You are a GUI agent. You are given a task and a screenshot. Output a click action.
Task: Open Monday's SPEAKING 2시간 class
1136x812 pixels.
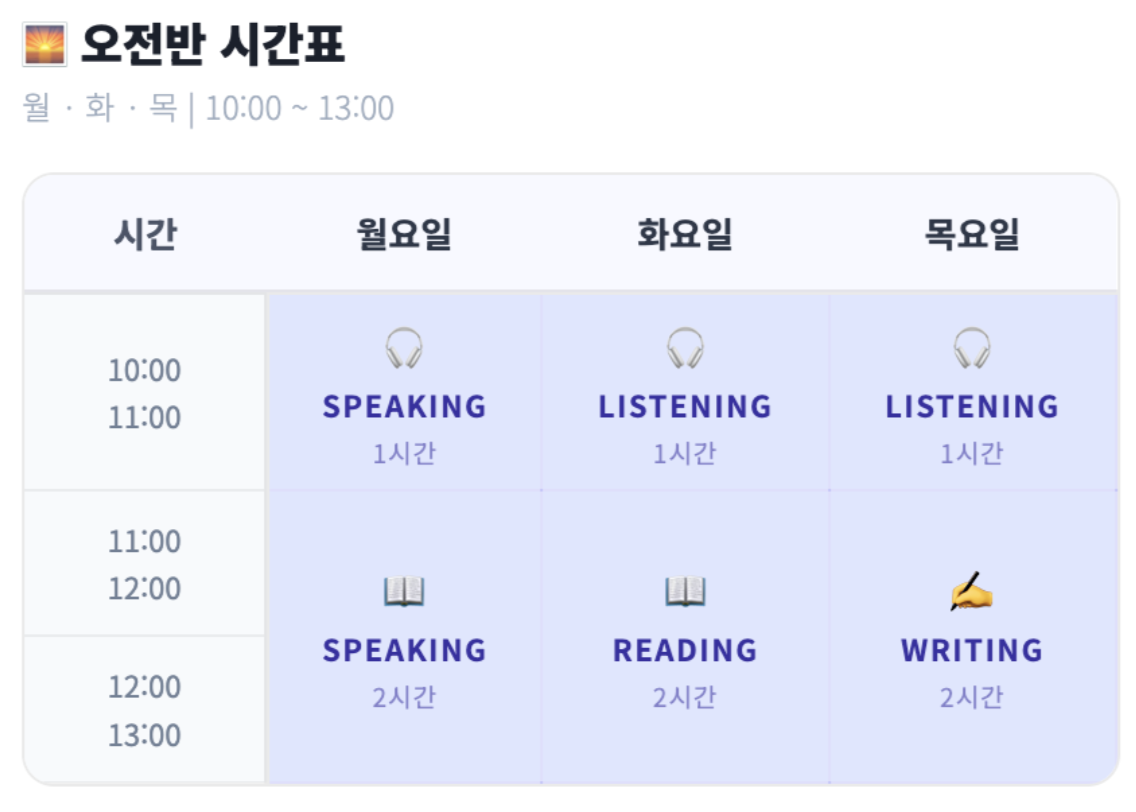(404, 637)
